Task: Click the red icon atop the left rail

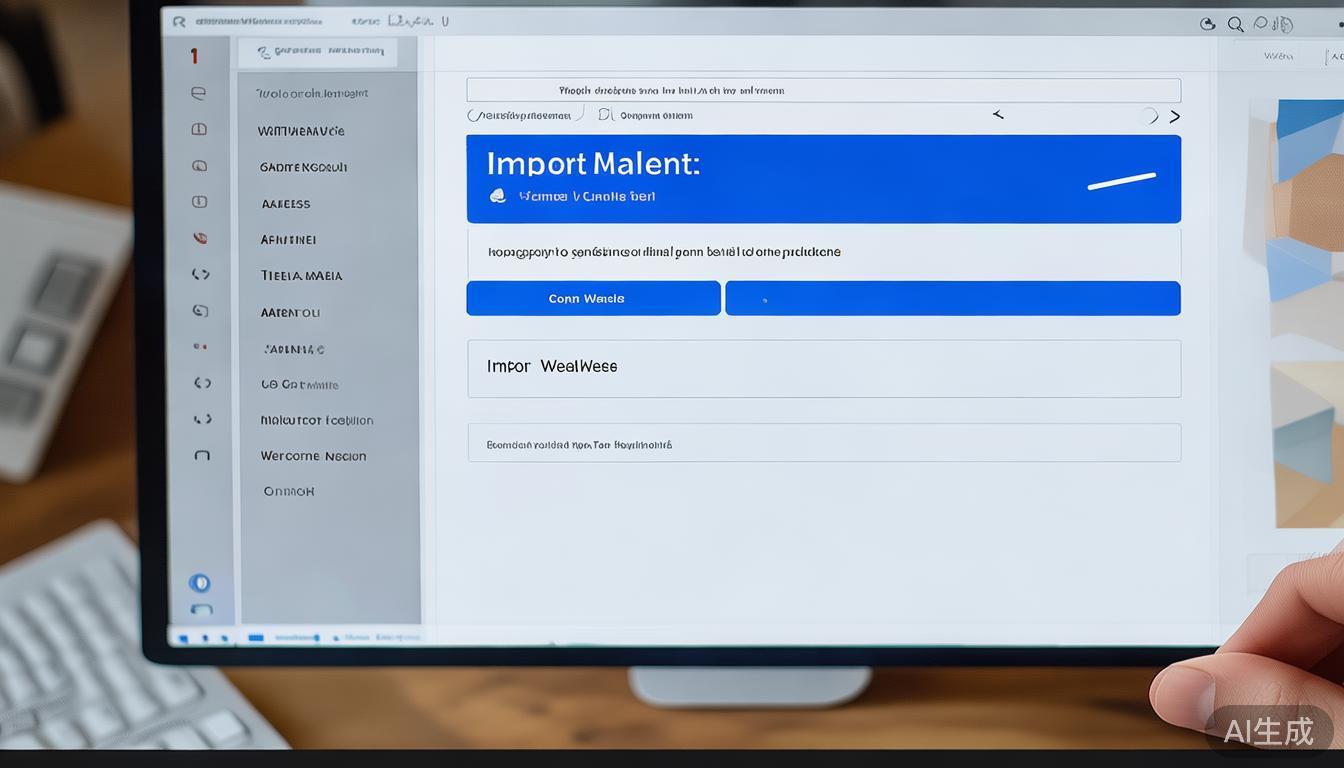Action: 194,56
